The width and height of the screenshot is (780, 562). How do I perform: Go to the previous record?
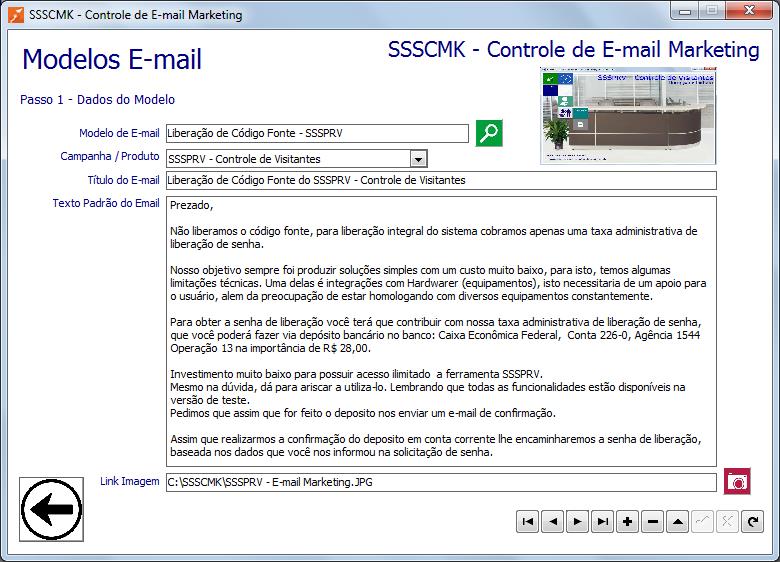click(552, 522)
